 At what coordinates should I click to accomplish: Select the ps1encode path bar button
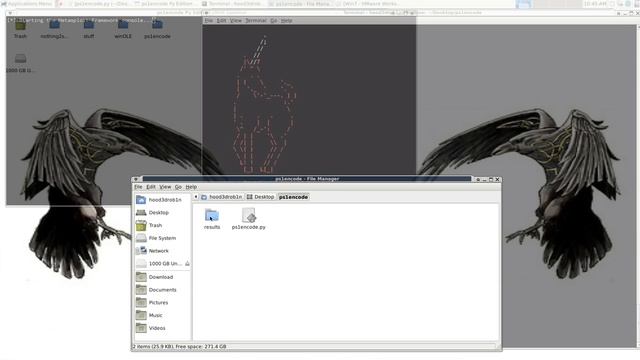point(293,197)
